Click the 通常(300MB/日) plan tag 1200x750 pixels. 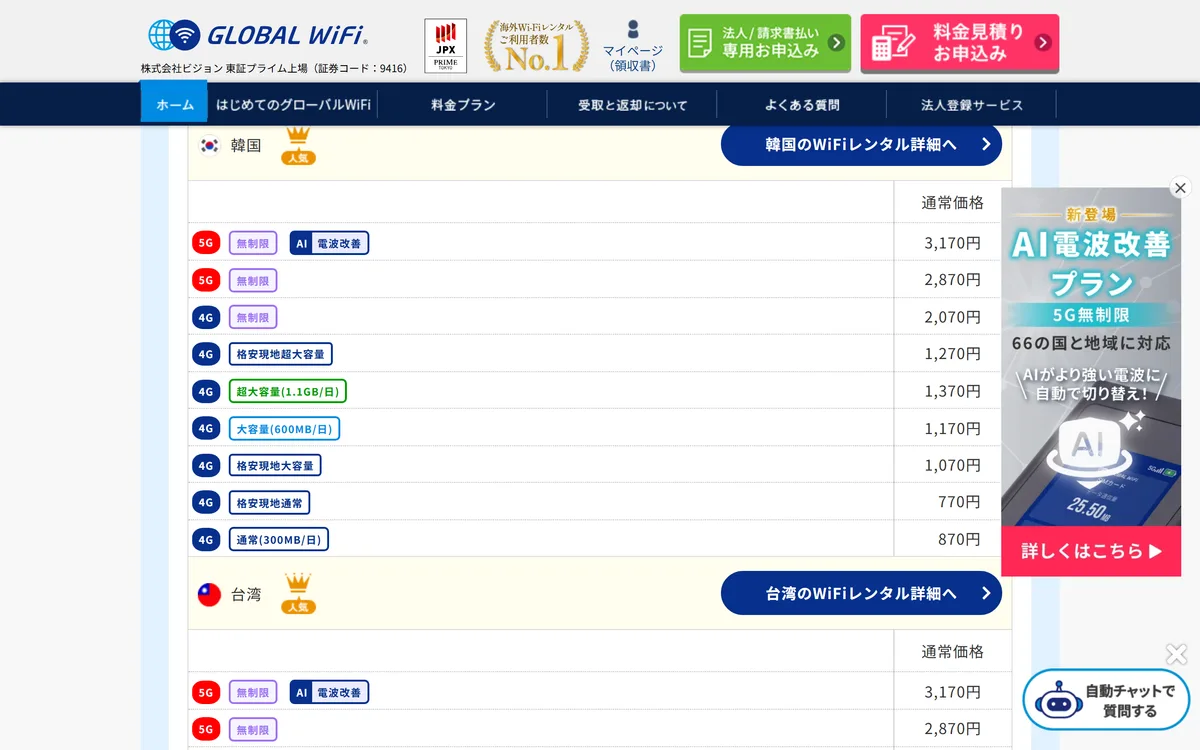[x=278, y=539]
